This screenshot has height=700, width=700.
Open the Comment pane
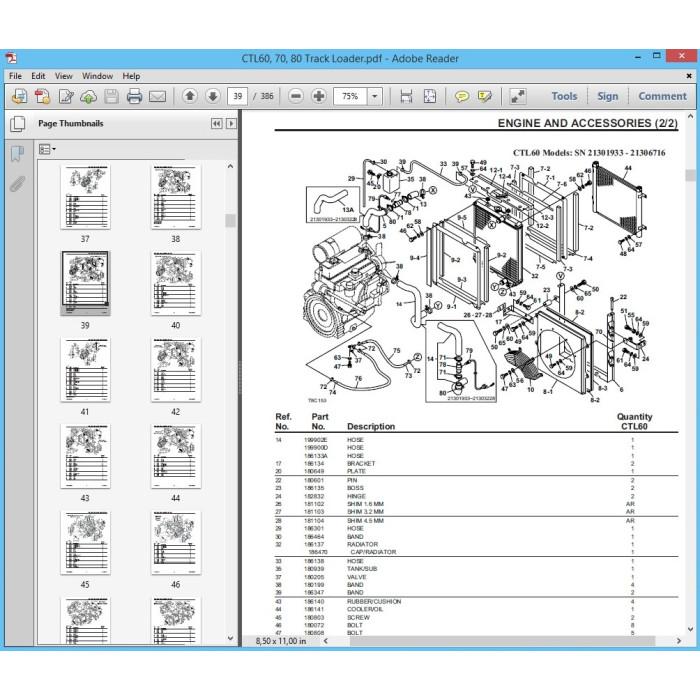pyautogui.click(x=662, y=96)
